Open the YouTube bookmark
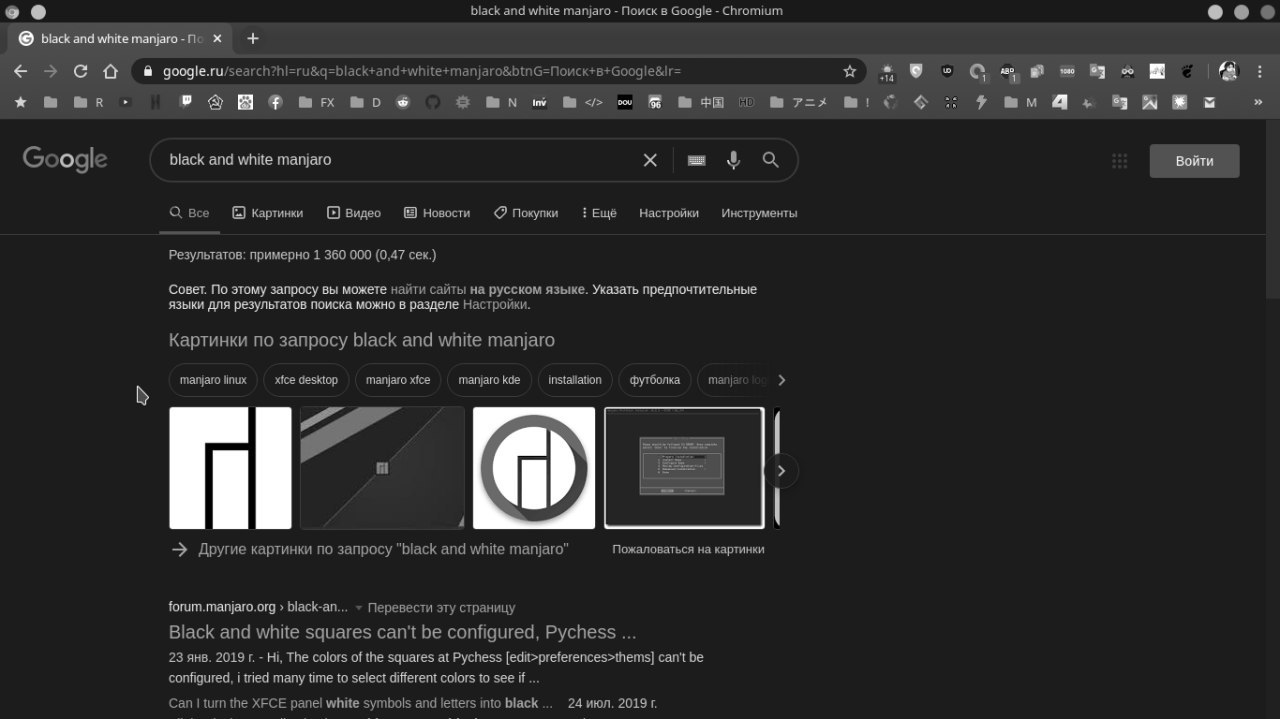This screenshot has height=719, width=1280. (x=125, y=102)
